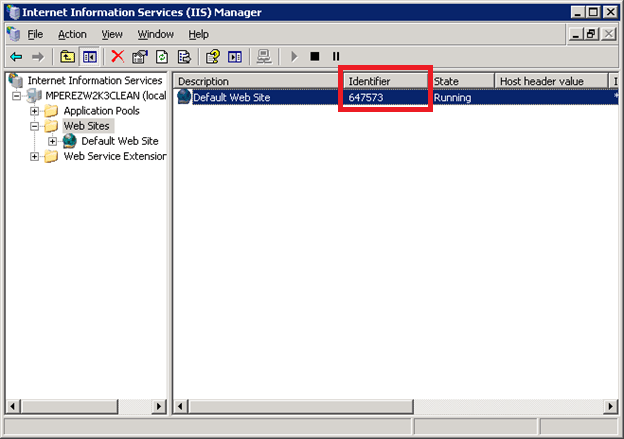The width and height of the screenshot is (624, 439).
Task: Expand the Web Service Extensions node
Action: 35,156
